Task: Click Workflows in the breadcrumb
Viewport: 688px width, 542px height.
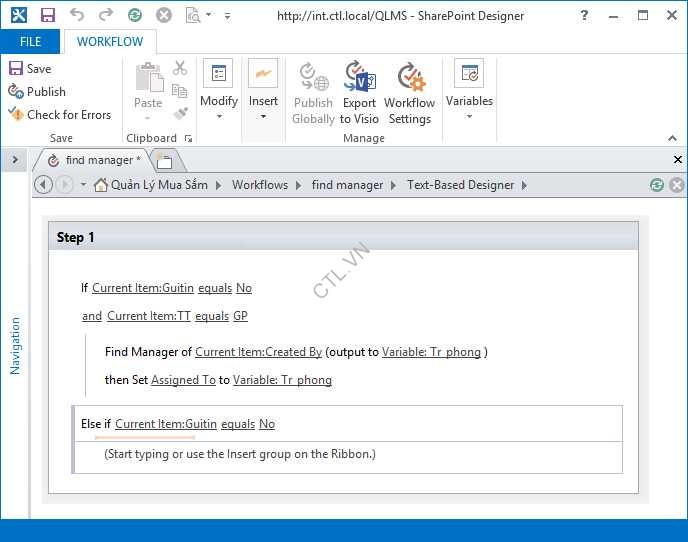Action: tap(260, 185)
